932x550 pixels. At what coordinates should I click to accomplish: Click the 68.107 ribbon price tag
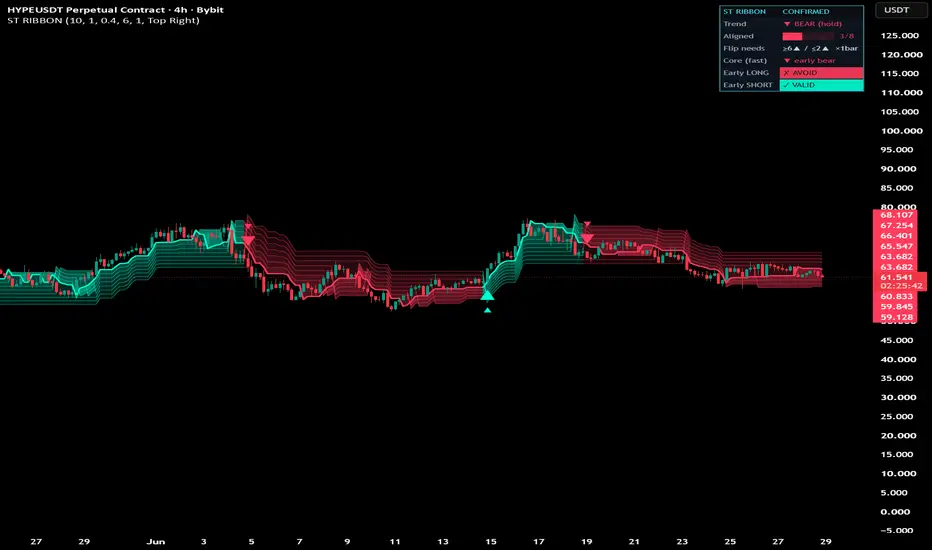896,215
